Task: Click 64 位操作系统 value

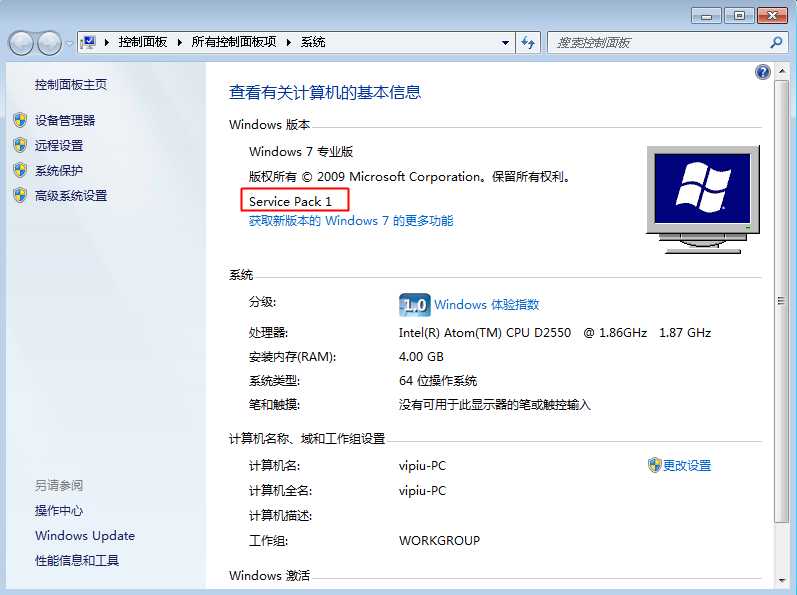Action: (438, 381)
